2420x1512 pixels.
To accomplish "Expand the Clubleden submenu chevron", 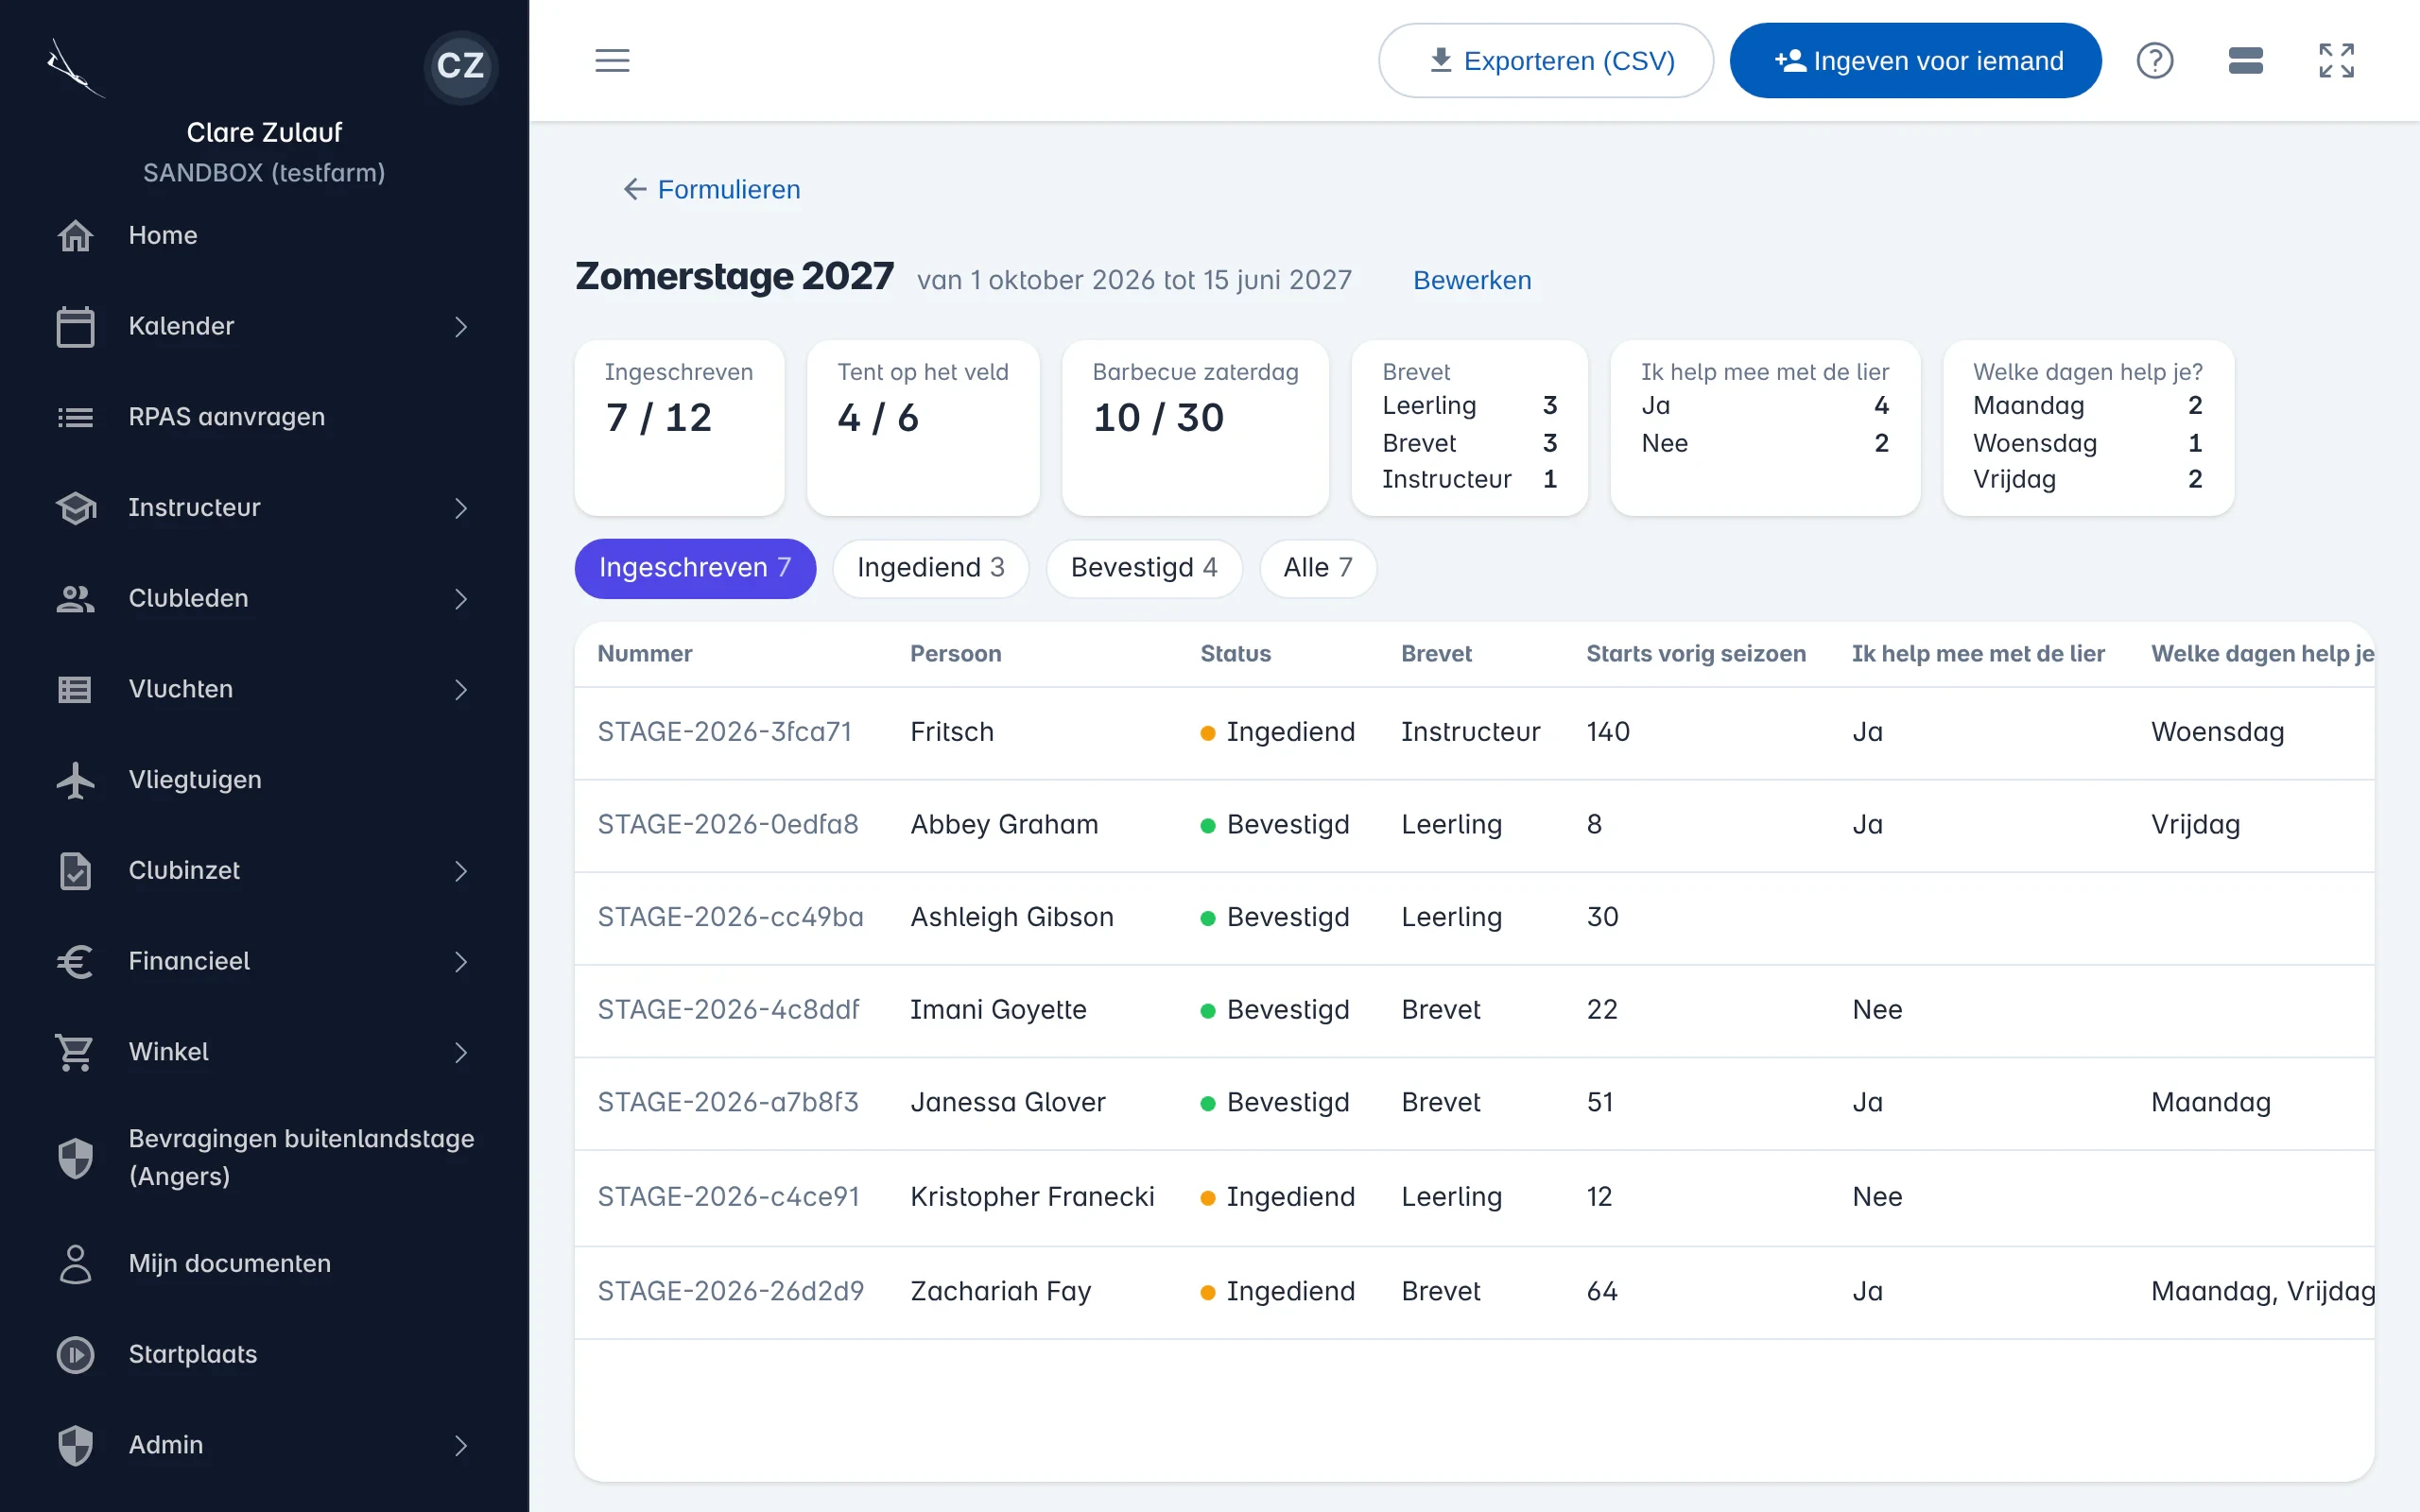I will 460,598.
